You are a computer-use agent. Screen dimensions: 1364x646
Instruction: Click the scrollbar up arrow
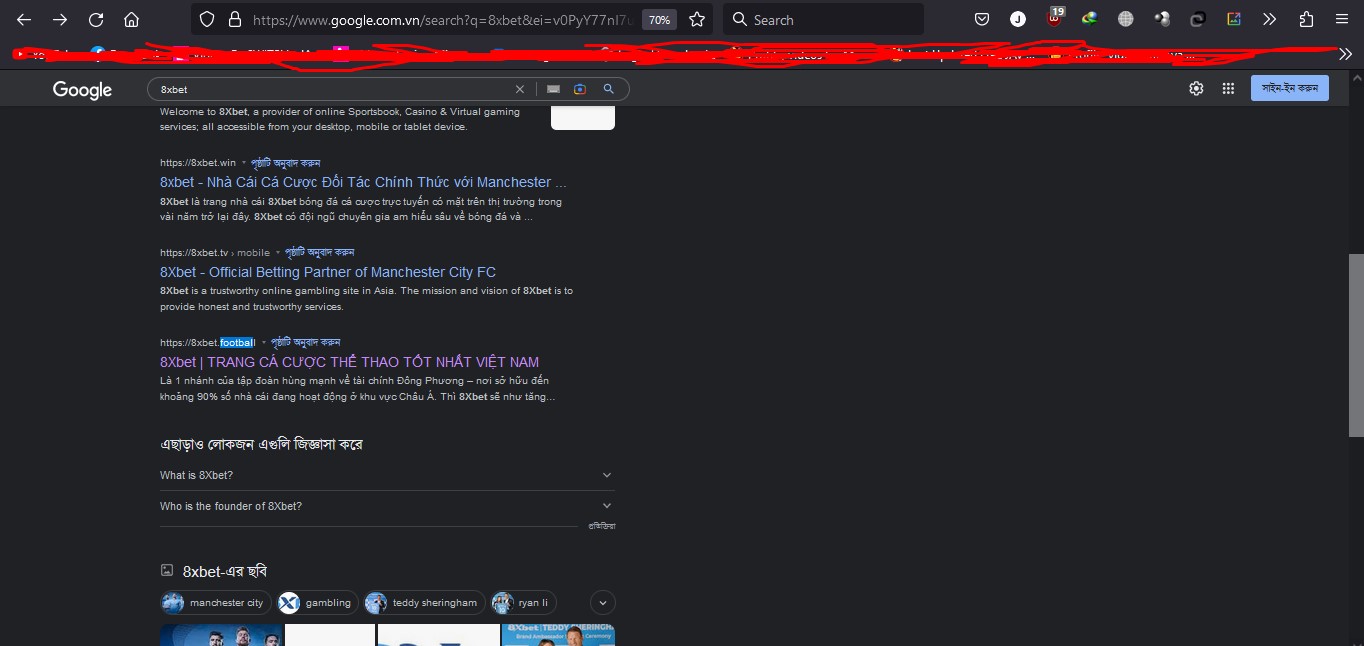[1356, 77]
